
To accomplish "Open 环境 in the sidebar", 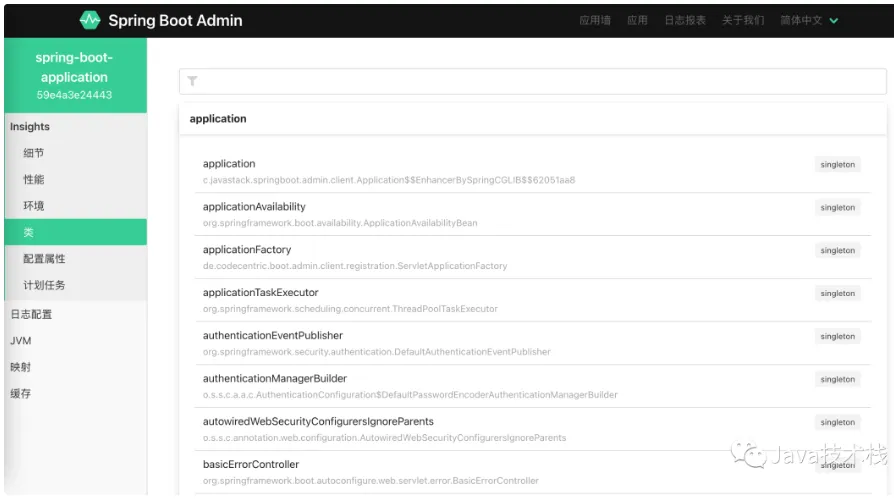I will coord(34,205).
